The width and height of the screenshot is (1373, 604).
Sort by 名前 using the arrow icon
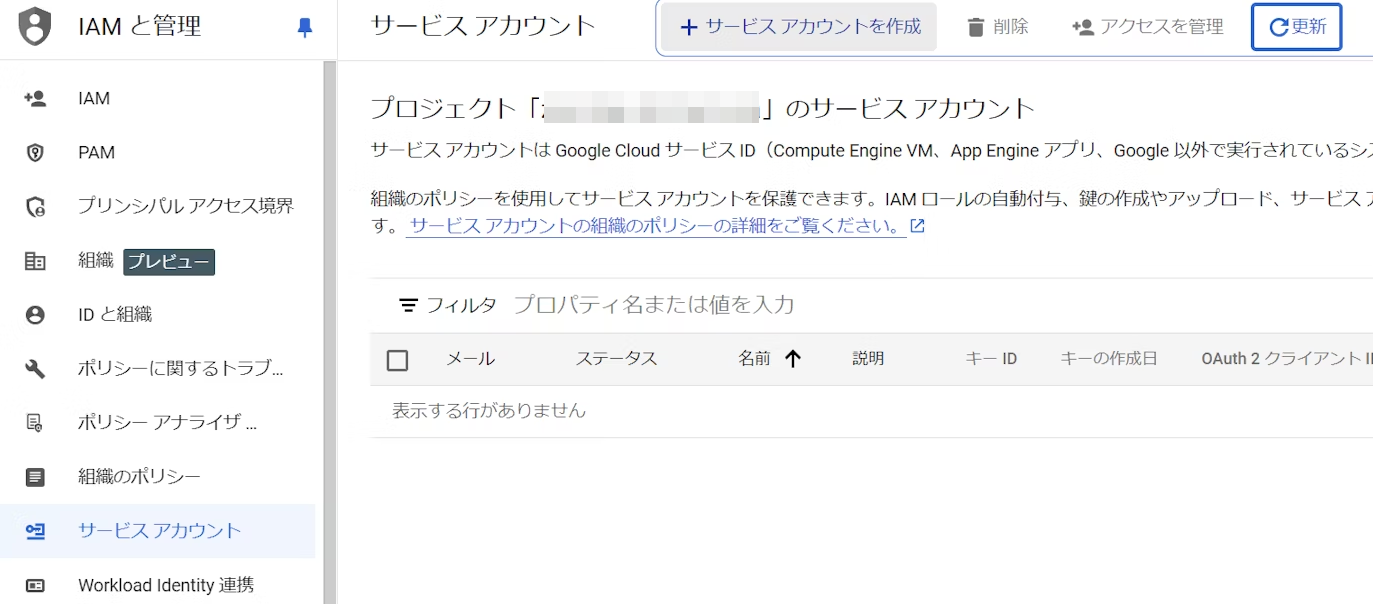click(x=793, y=358)
